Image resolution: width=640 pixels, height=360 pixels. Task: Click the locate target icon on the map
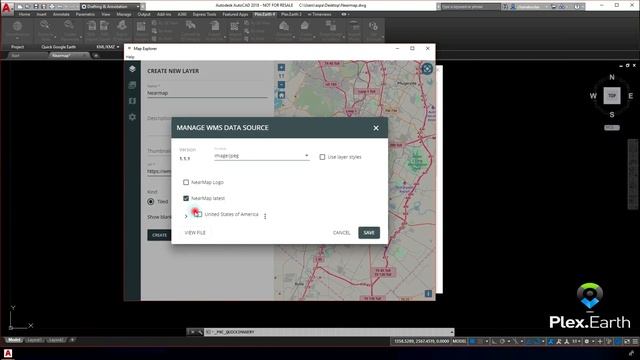(427, 69)
